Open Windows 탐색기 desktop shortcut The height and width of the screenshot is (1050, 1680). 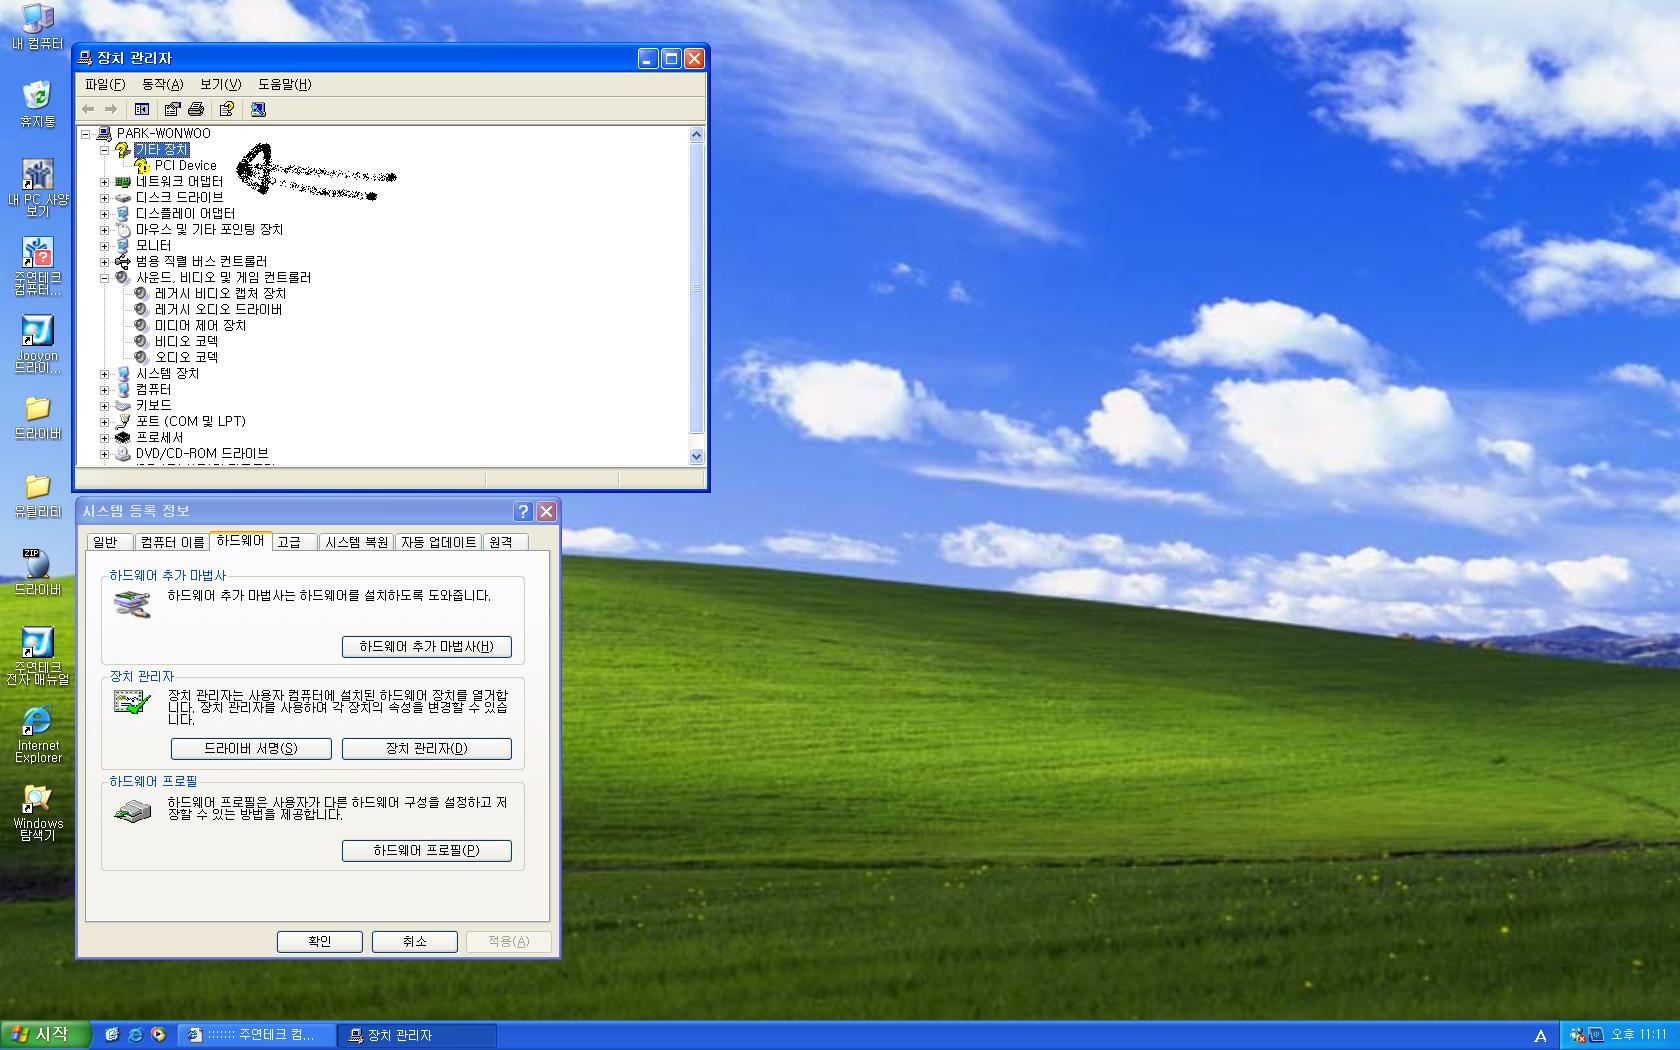[37, 812]
